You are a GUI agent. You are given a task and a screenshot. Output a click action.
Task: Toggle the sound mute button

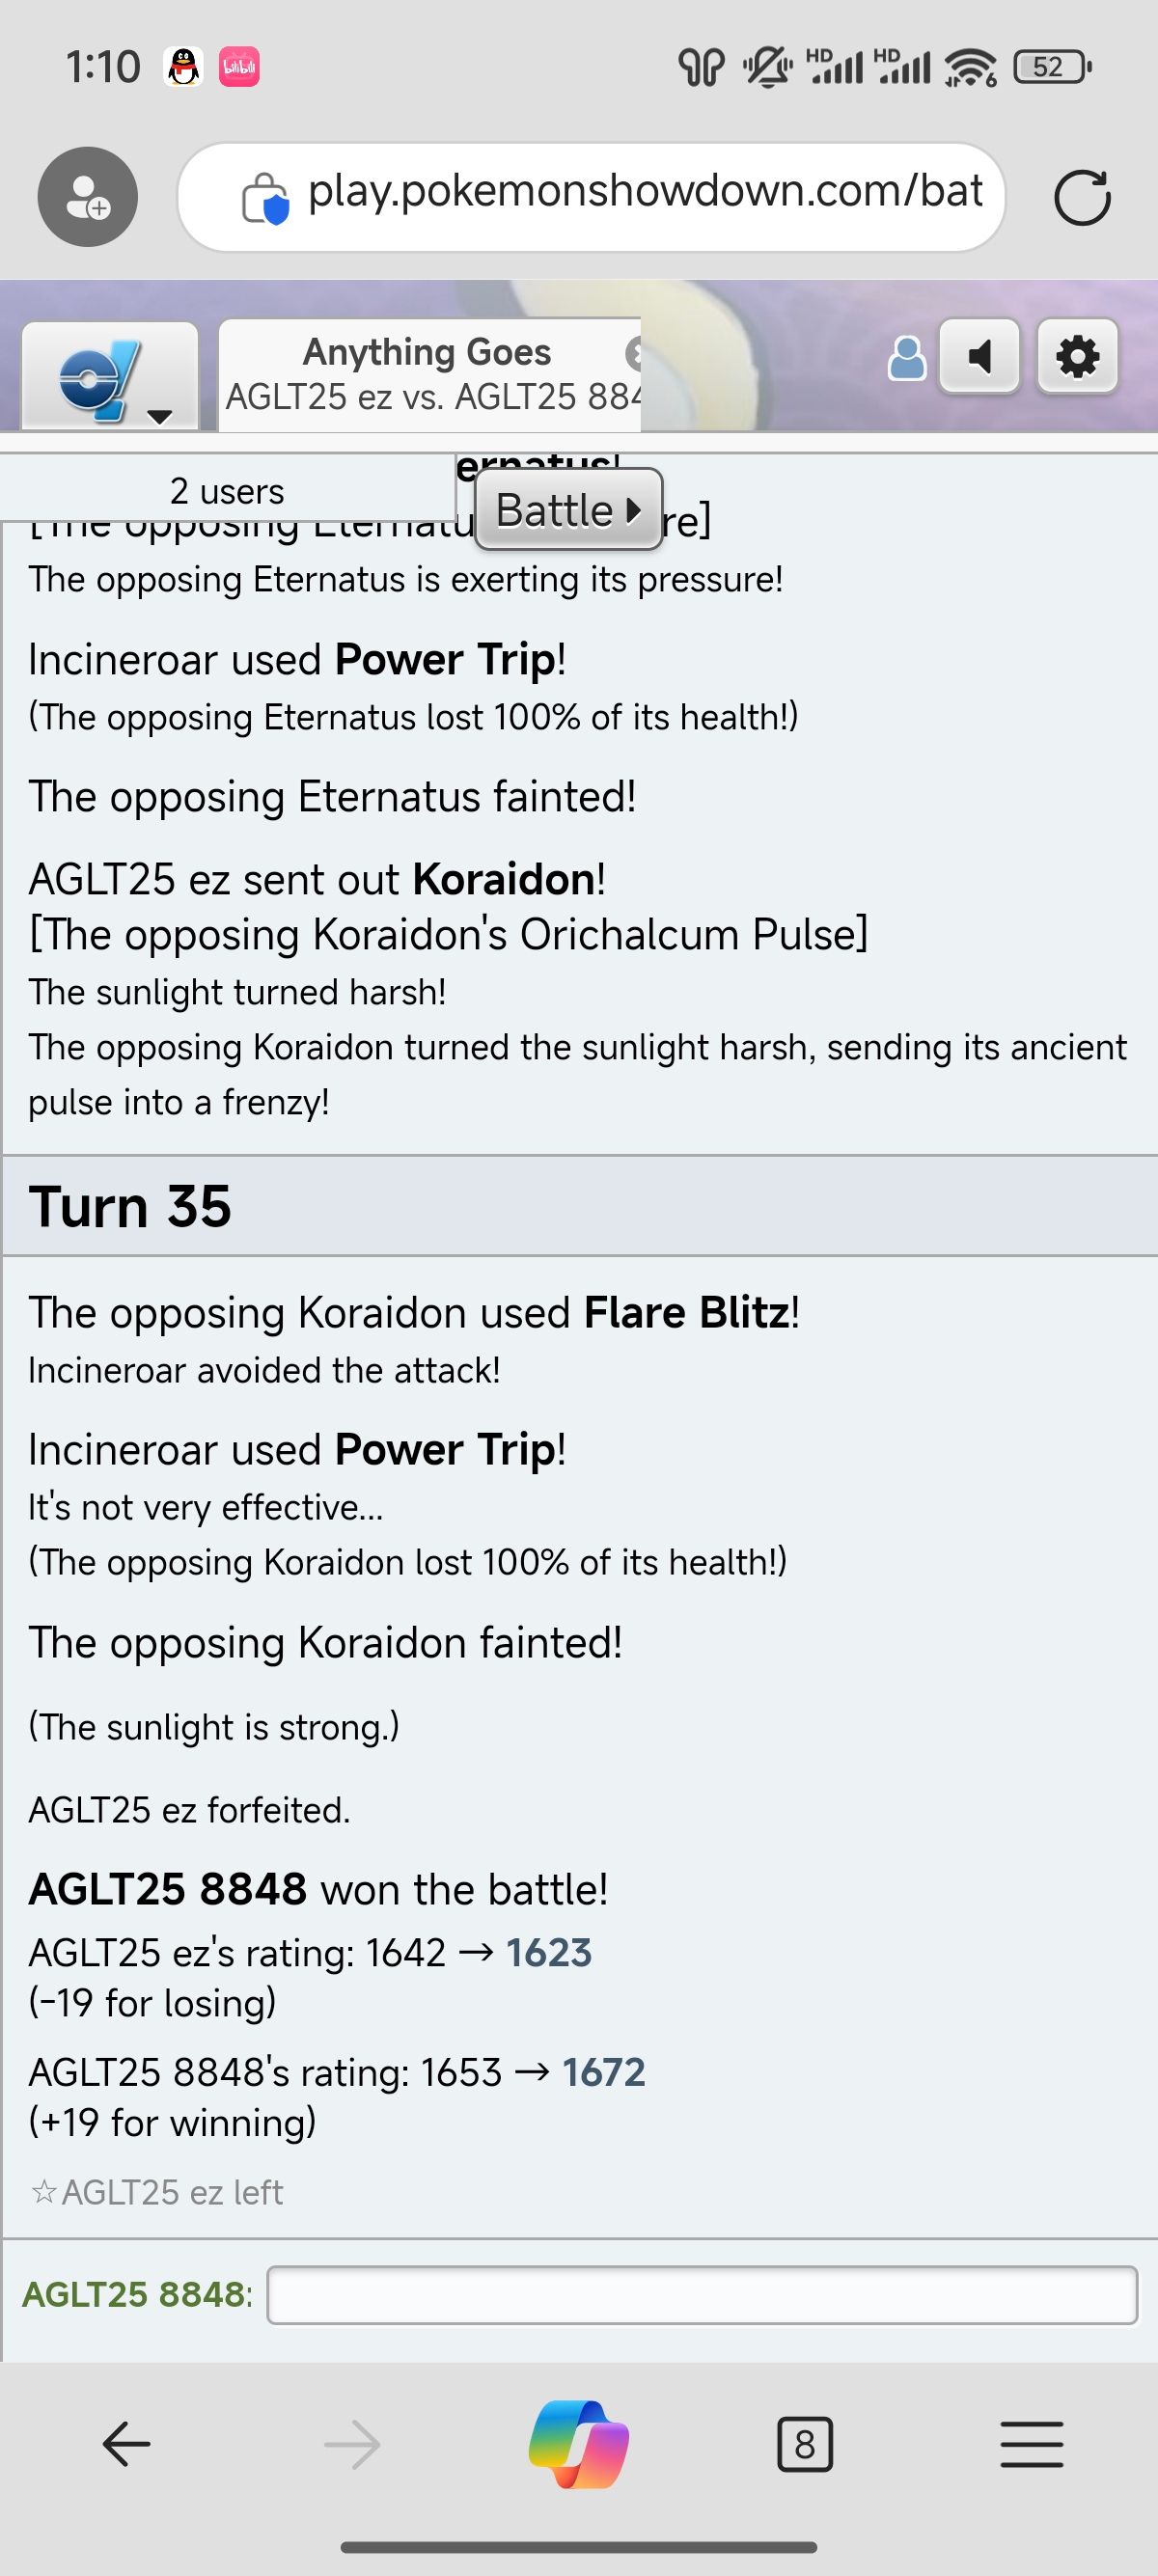point(979,356)
